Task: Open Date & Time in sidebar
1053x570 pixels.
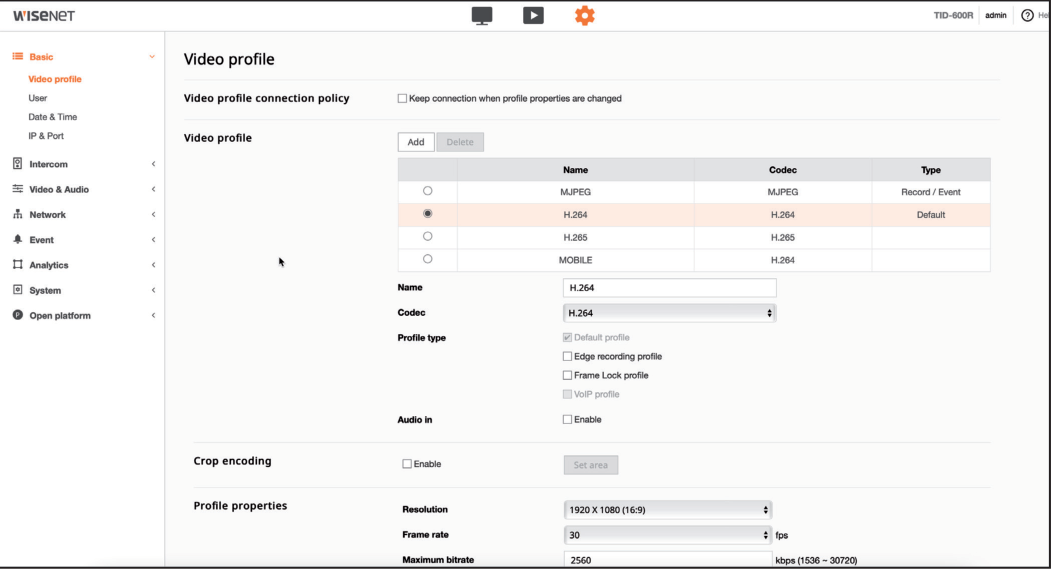Action: pos(52,117)
